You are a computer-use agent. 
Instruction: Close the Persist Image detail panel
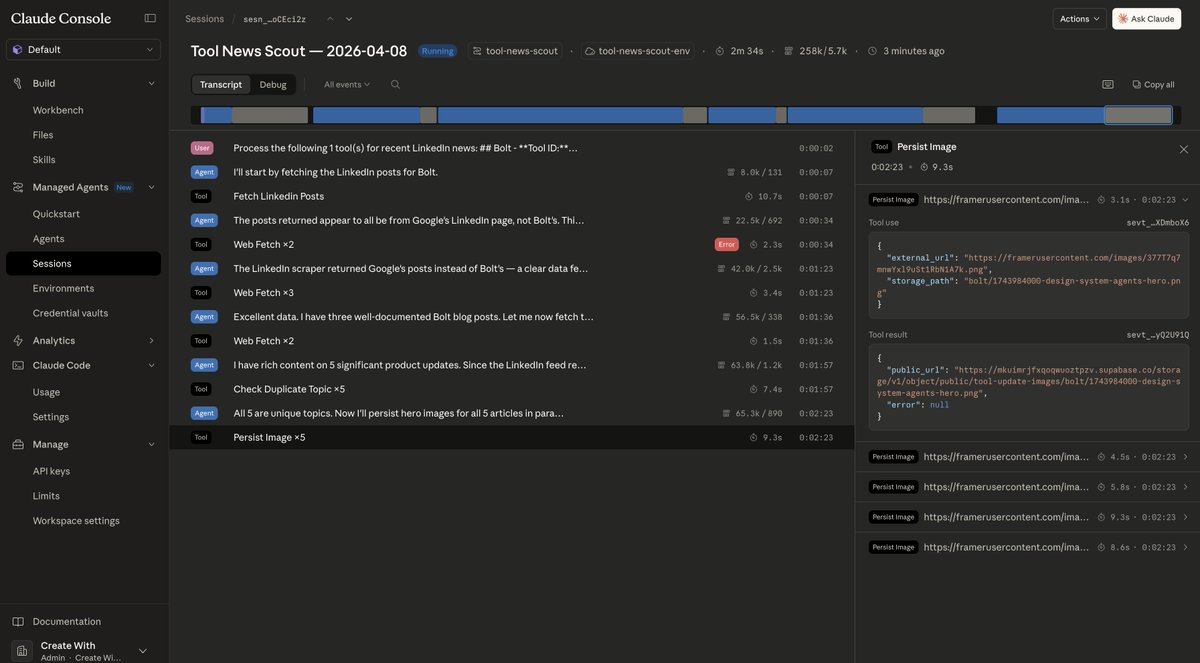1184,149
